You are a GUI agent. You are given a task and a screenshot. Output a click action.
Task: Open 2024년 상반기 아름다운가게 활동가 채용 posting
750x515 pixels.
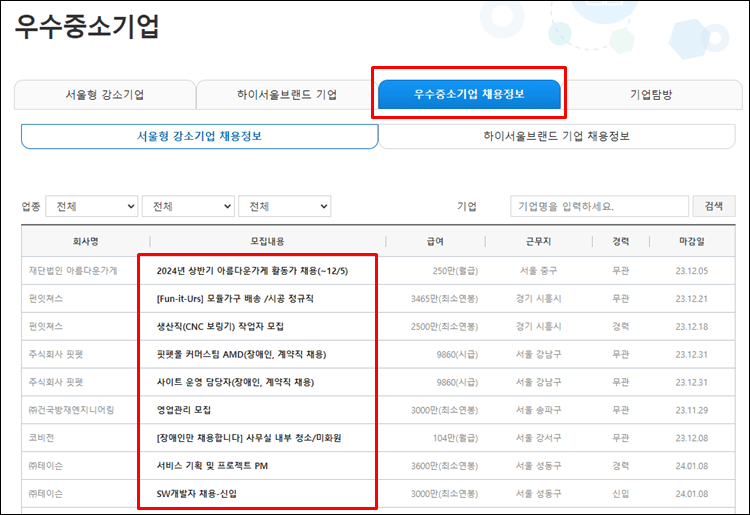coord(252,271)
